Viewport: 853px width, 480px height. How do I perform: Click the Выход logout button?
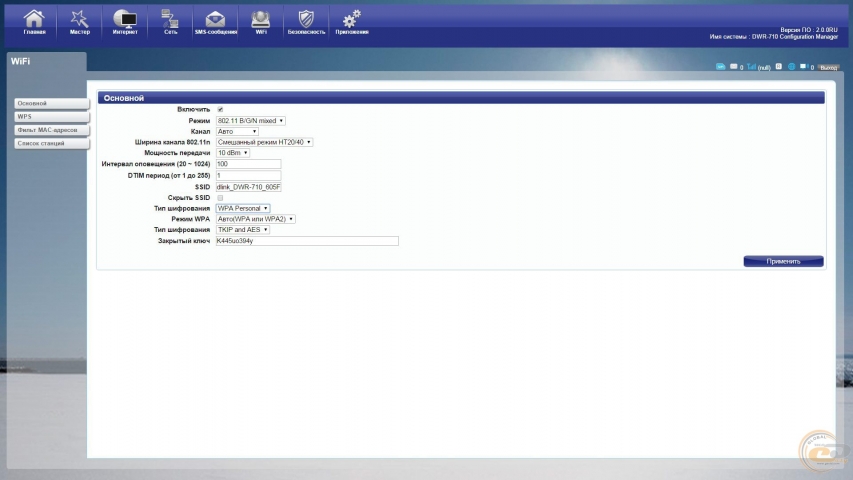click(828, 67)
